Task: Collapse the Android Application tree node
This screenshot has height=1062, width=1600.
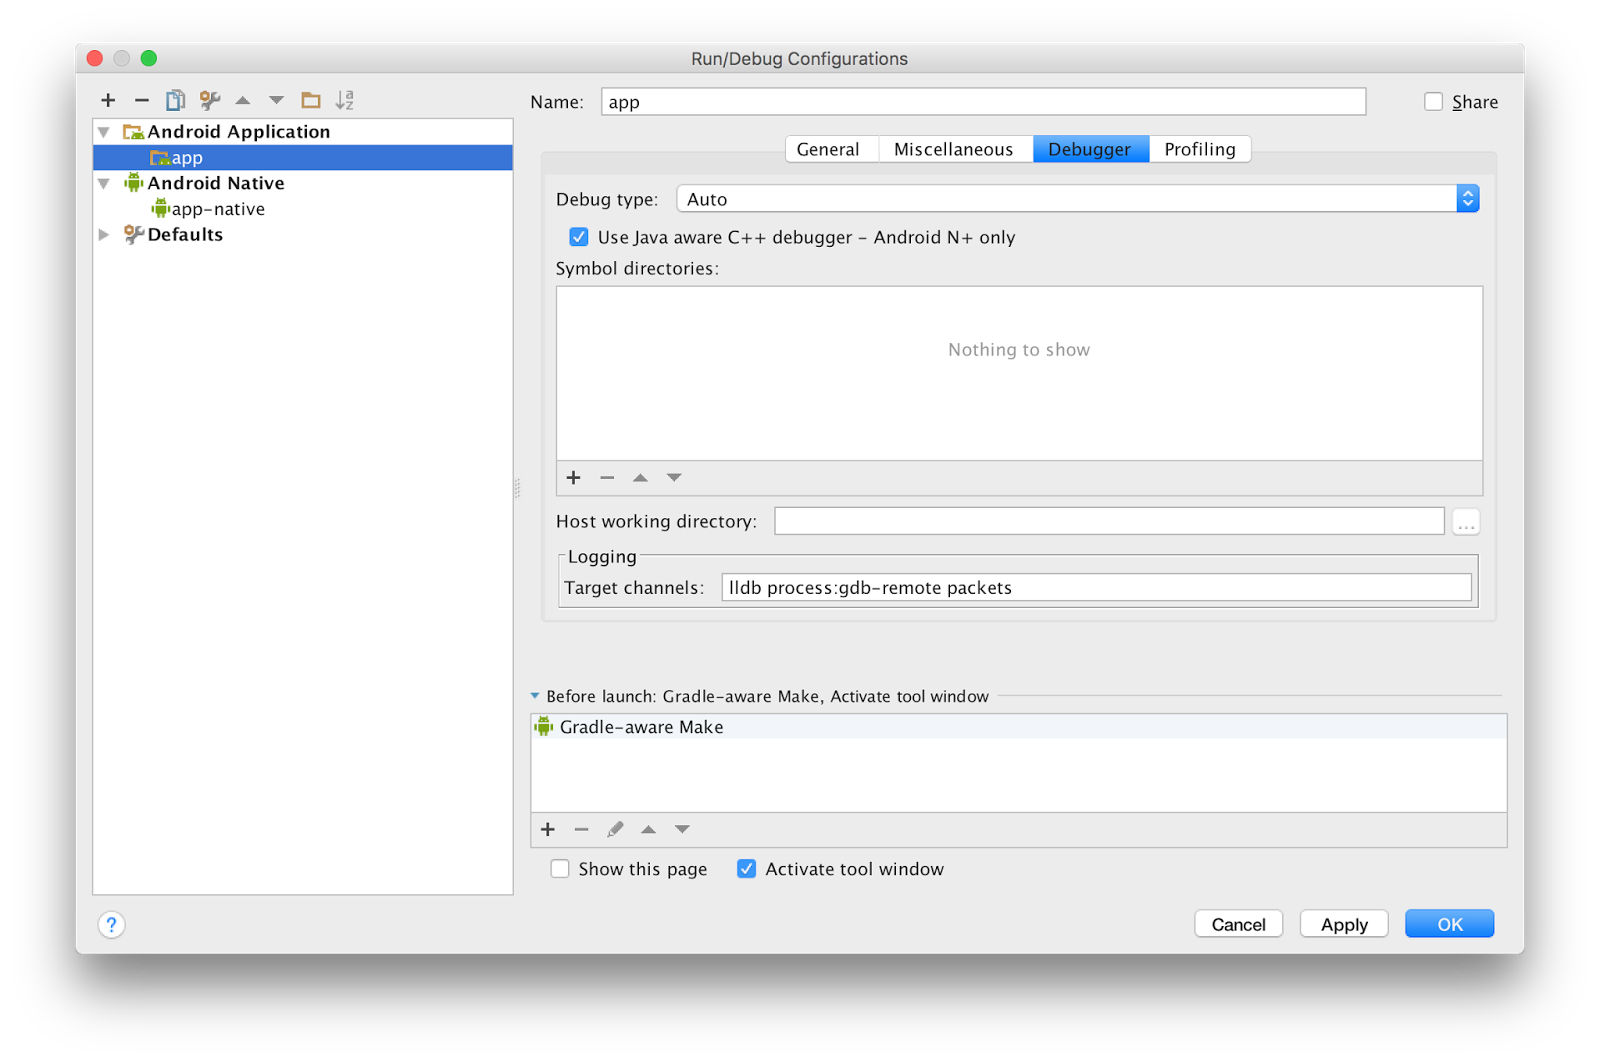Action: point(104,131)
